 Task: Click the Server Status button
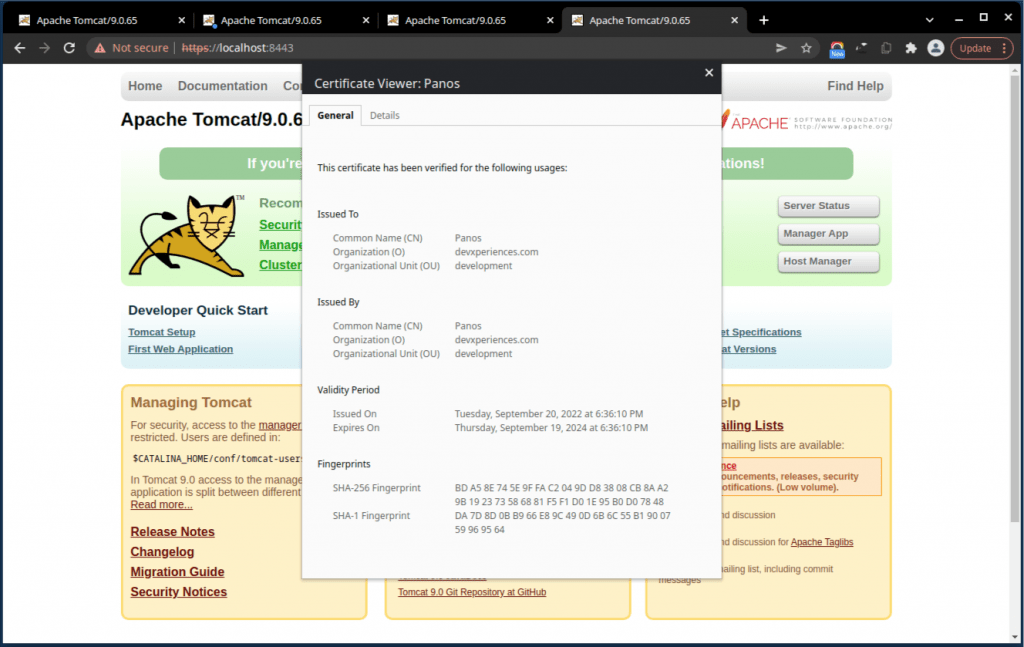(x=828, y=206)
